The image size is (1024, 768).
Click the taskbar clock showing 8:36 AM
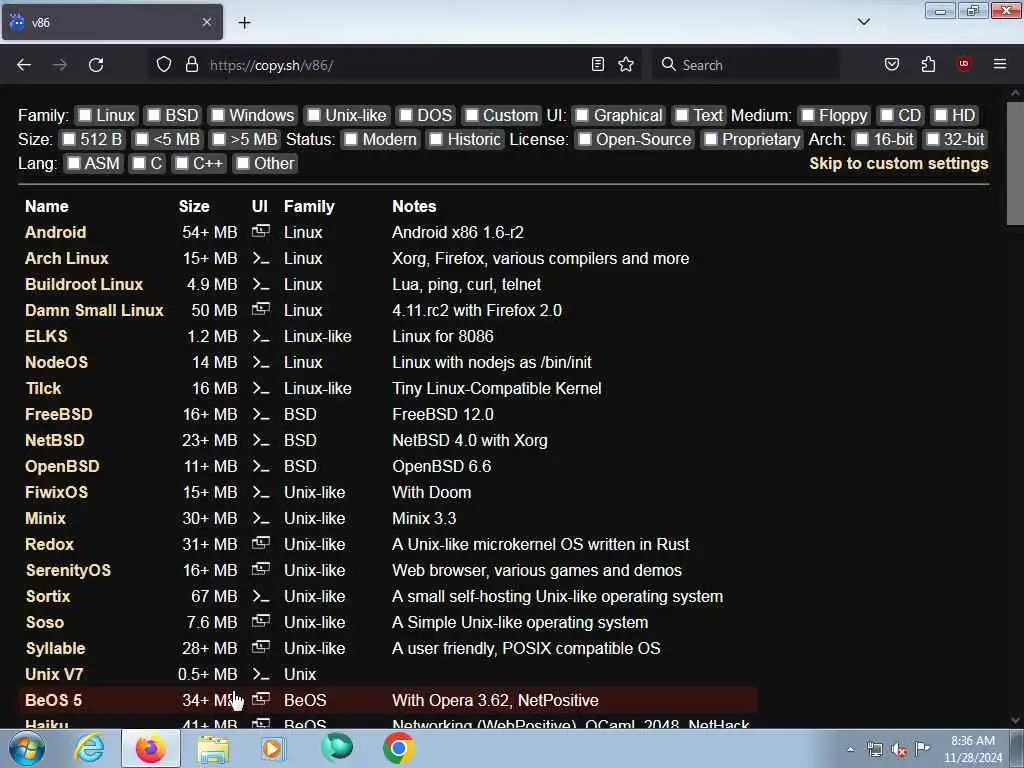(x=972, y=749)
